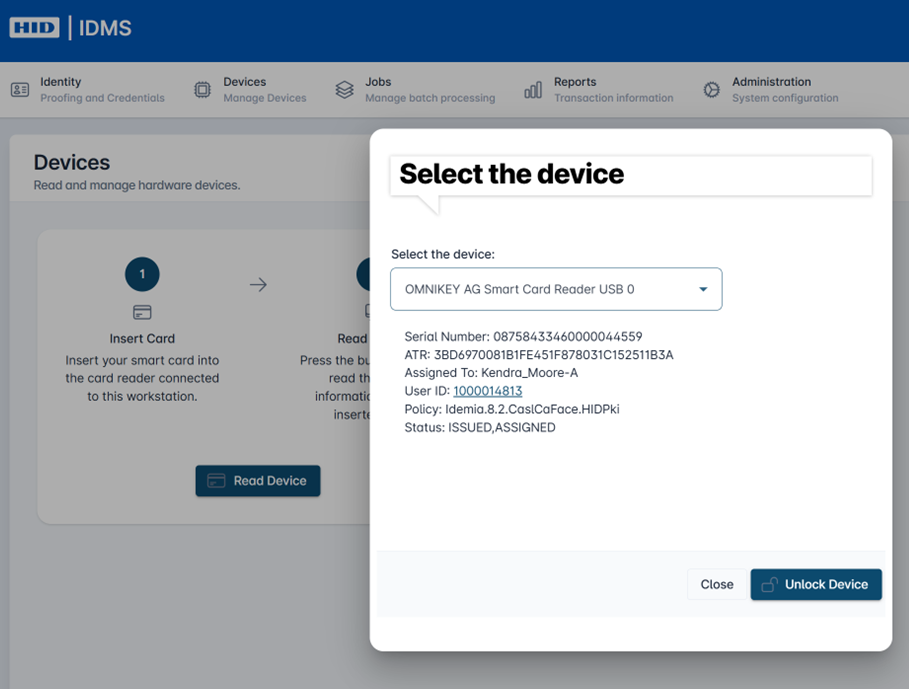The image size is (909, 689).
Task: Click the Serial Number line
Action: tap(523, 337)
